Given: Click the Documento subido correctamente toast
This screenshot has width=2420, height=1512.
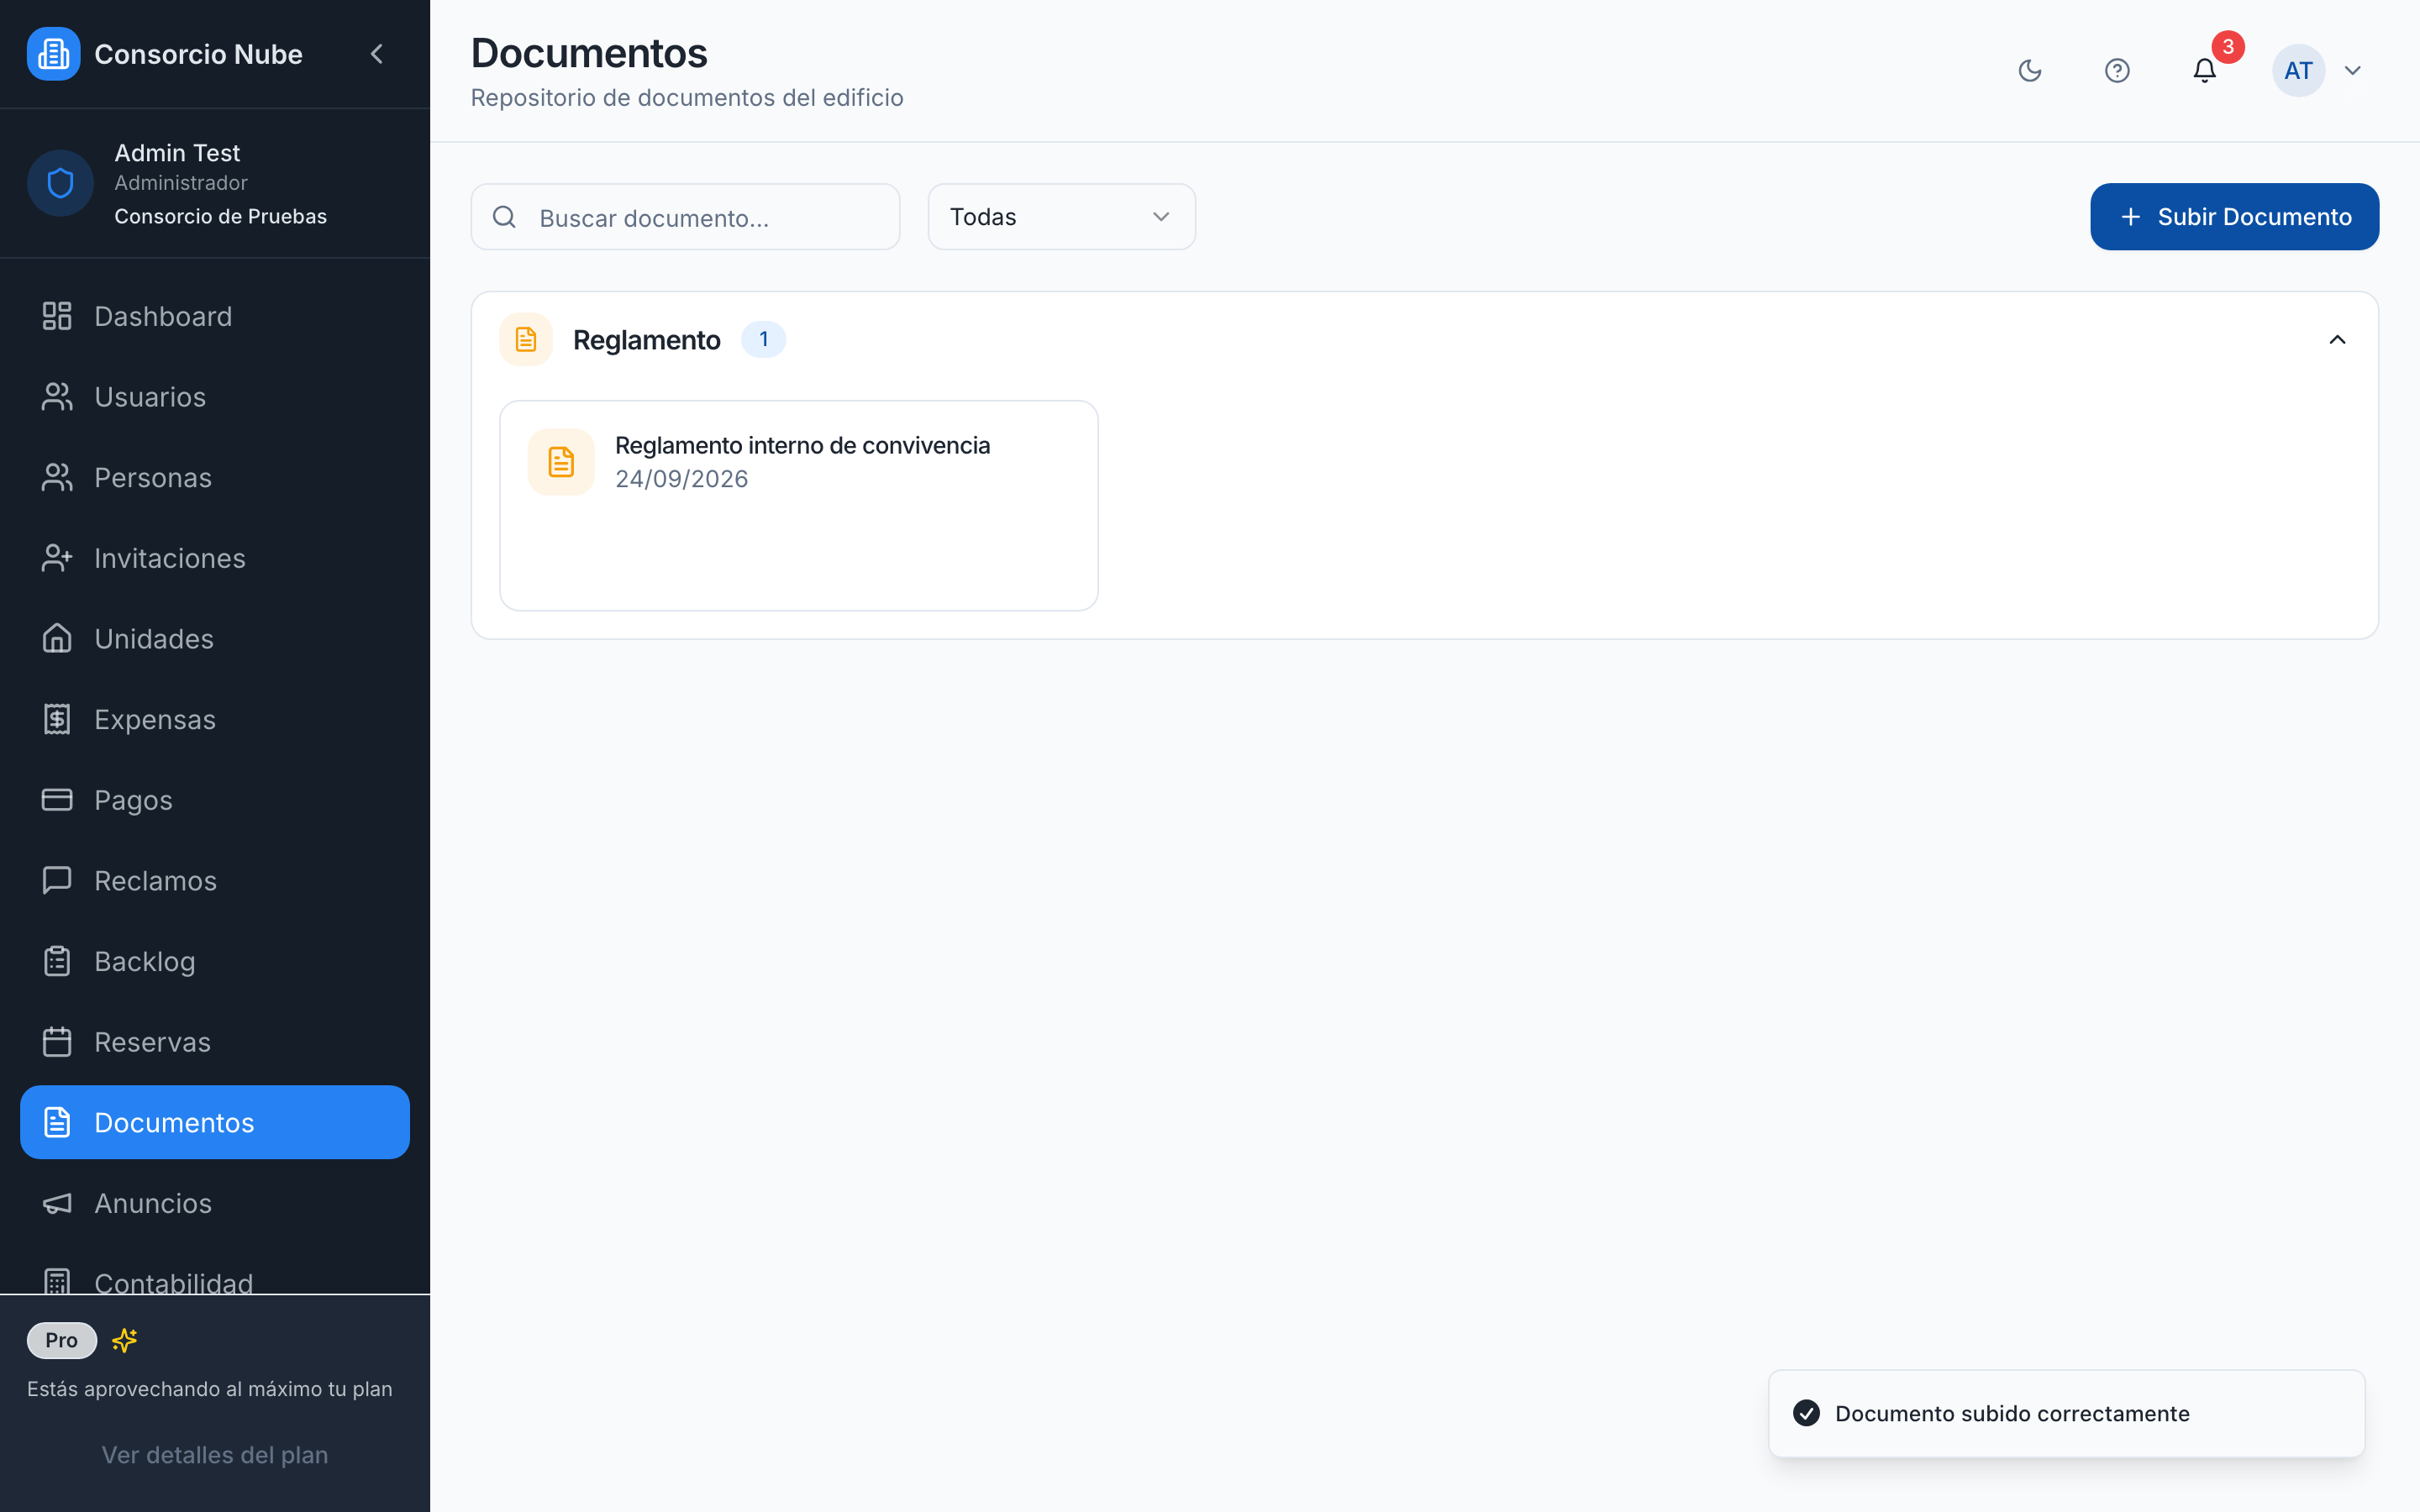Looking at the screenshot, I should [x=2066, y=1413].
